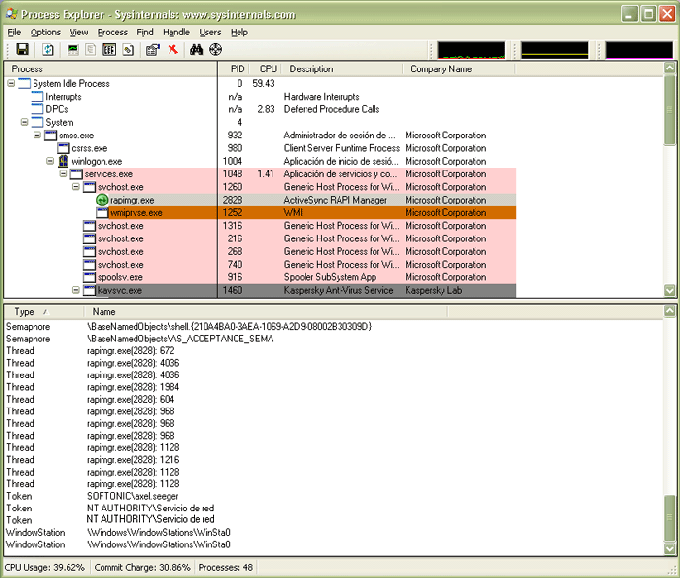Collapse the smss.exe tree node
The width and height of the screenshot is (680, 578).
click(38, 135)
